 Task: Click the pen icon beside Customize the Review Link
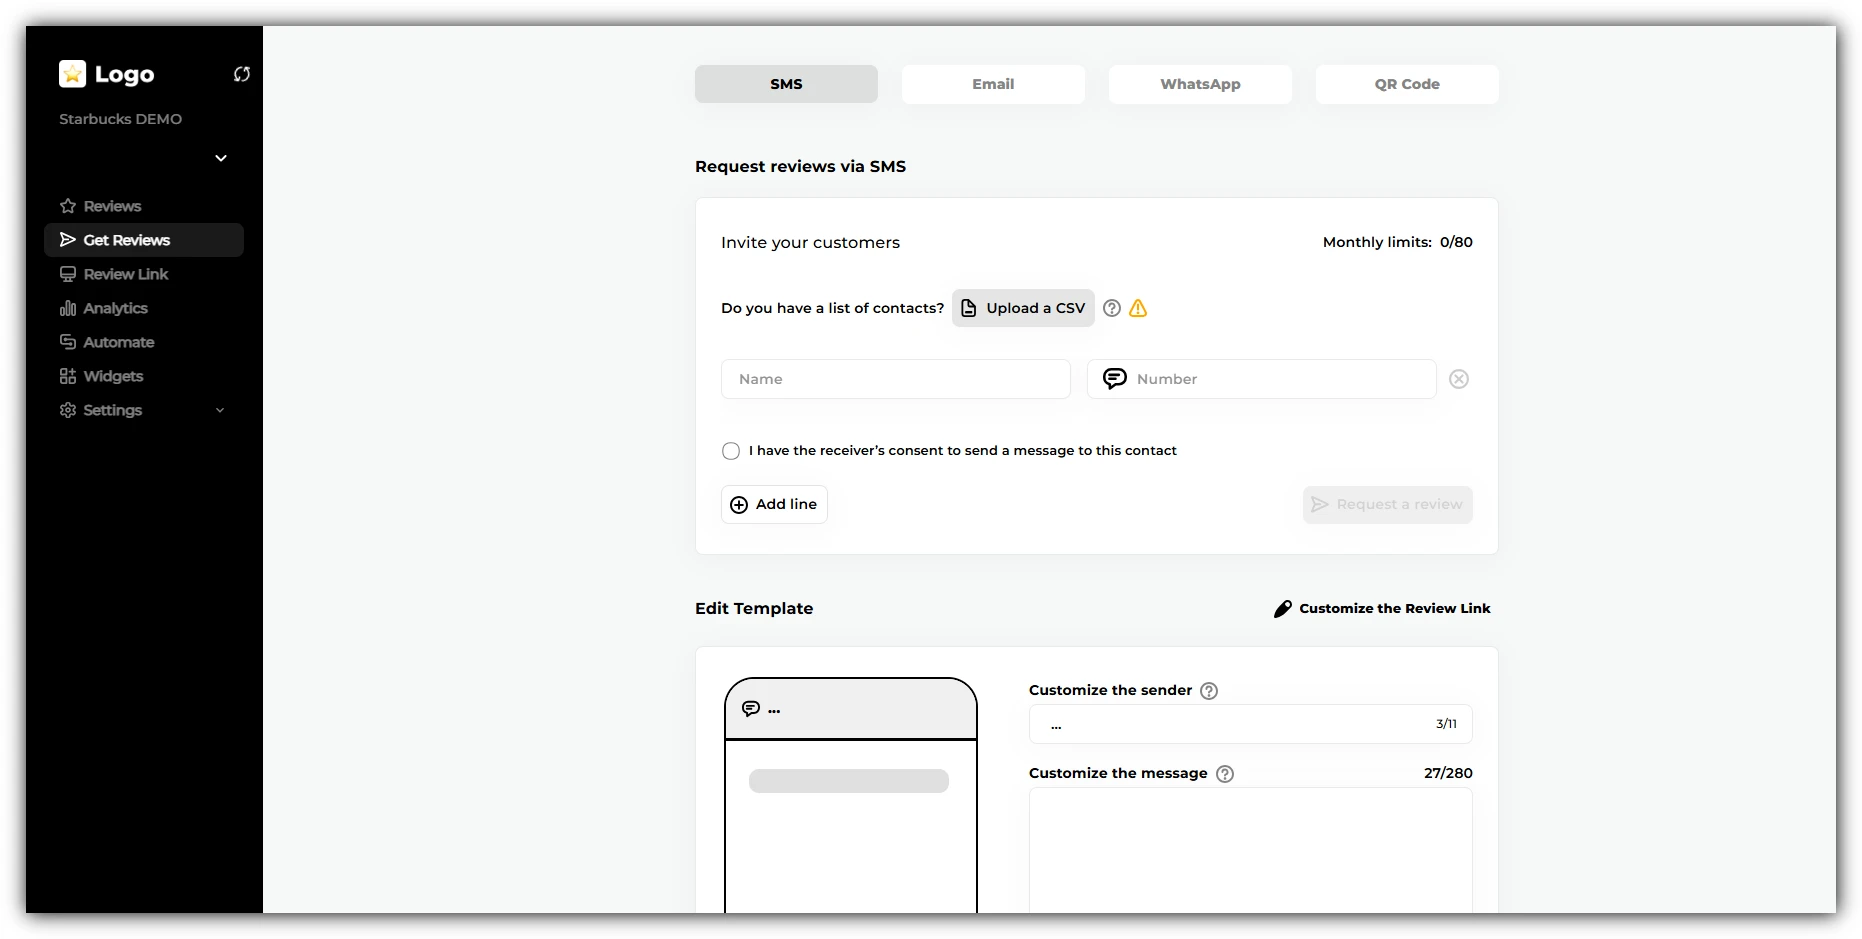pos(1283,608)
